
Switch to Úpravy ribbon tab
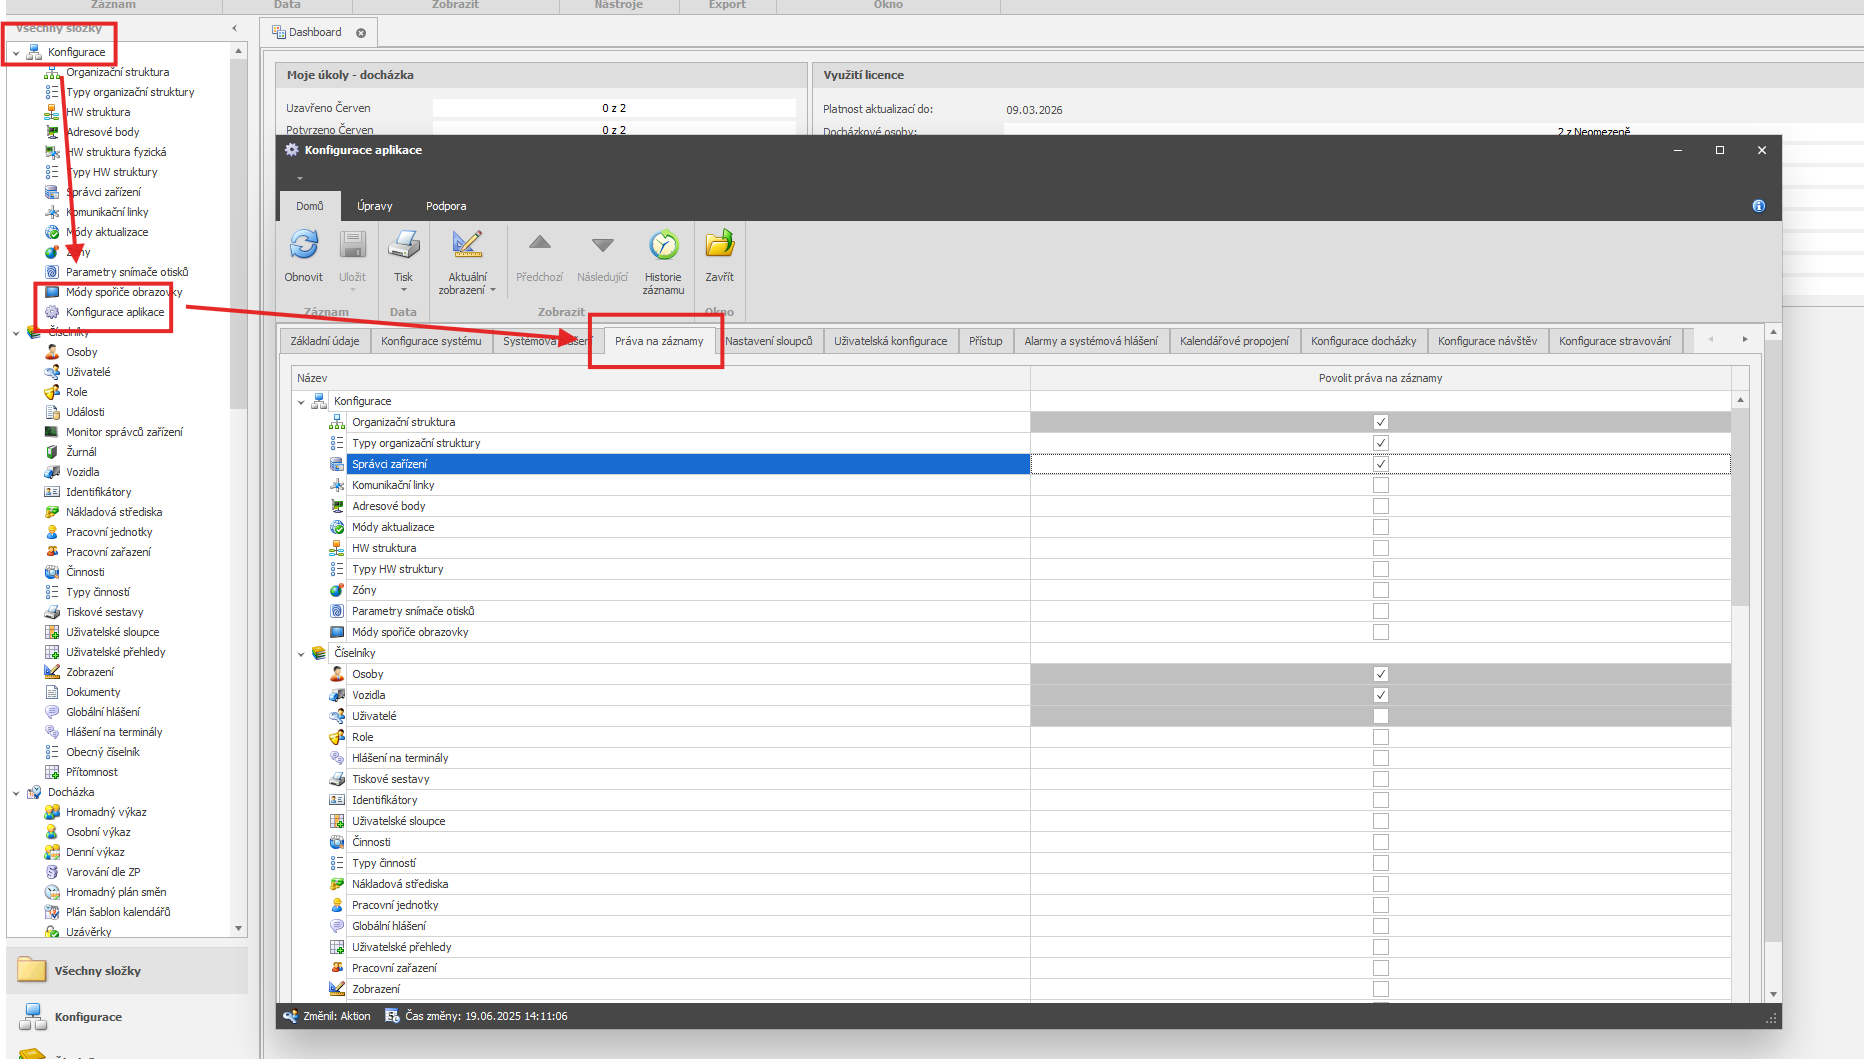(x=375, y=206)
